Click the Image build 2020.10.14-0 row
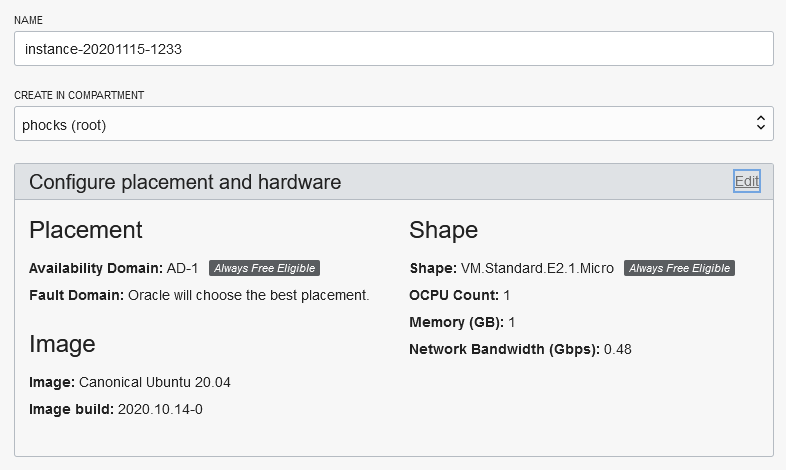The image size is (786, 470). [x=116, y=409]
